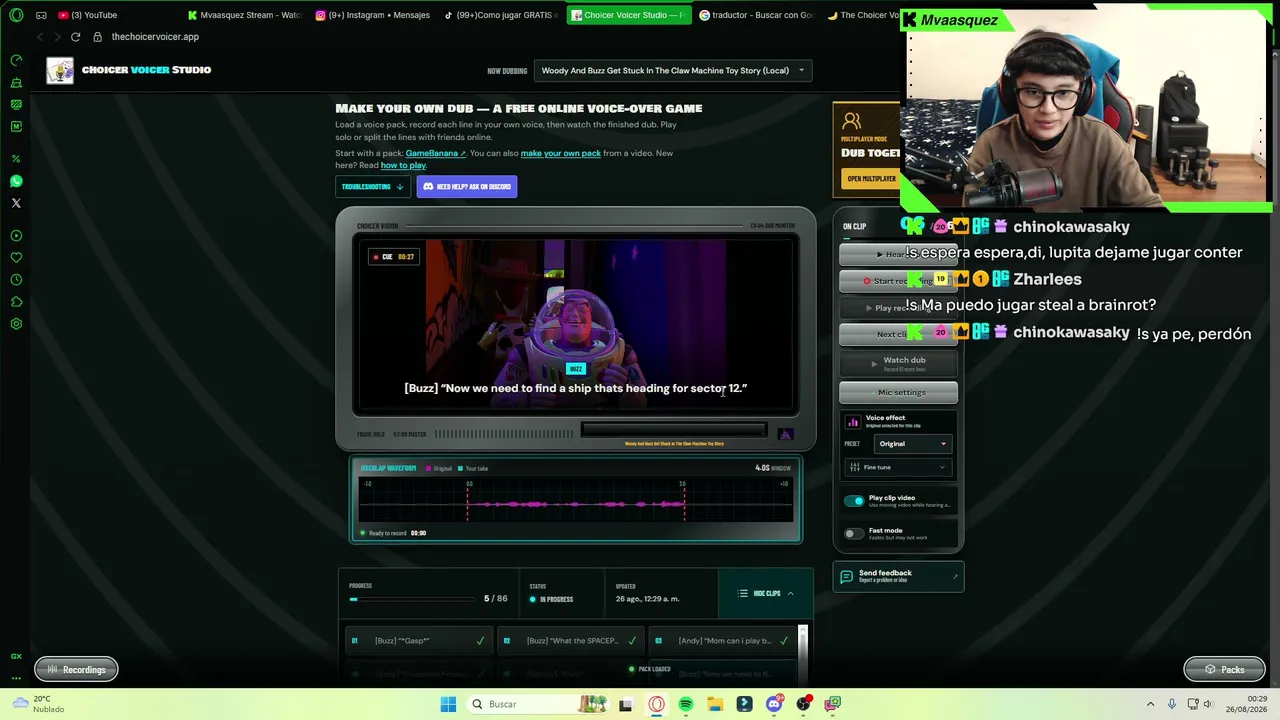Click the microphone icon in system tray

[1172, 704]
